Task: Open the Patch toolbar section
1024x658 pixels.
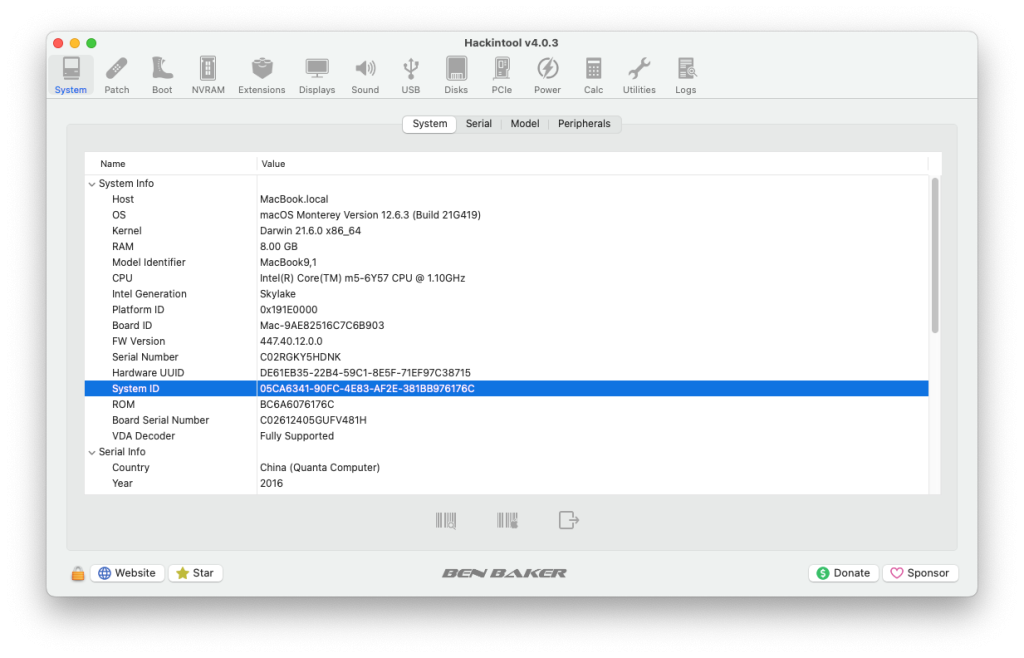Action: tap(117, 75)
